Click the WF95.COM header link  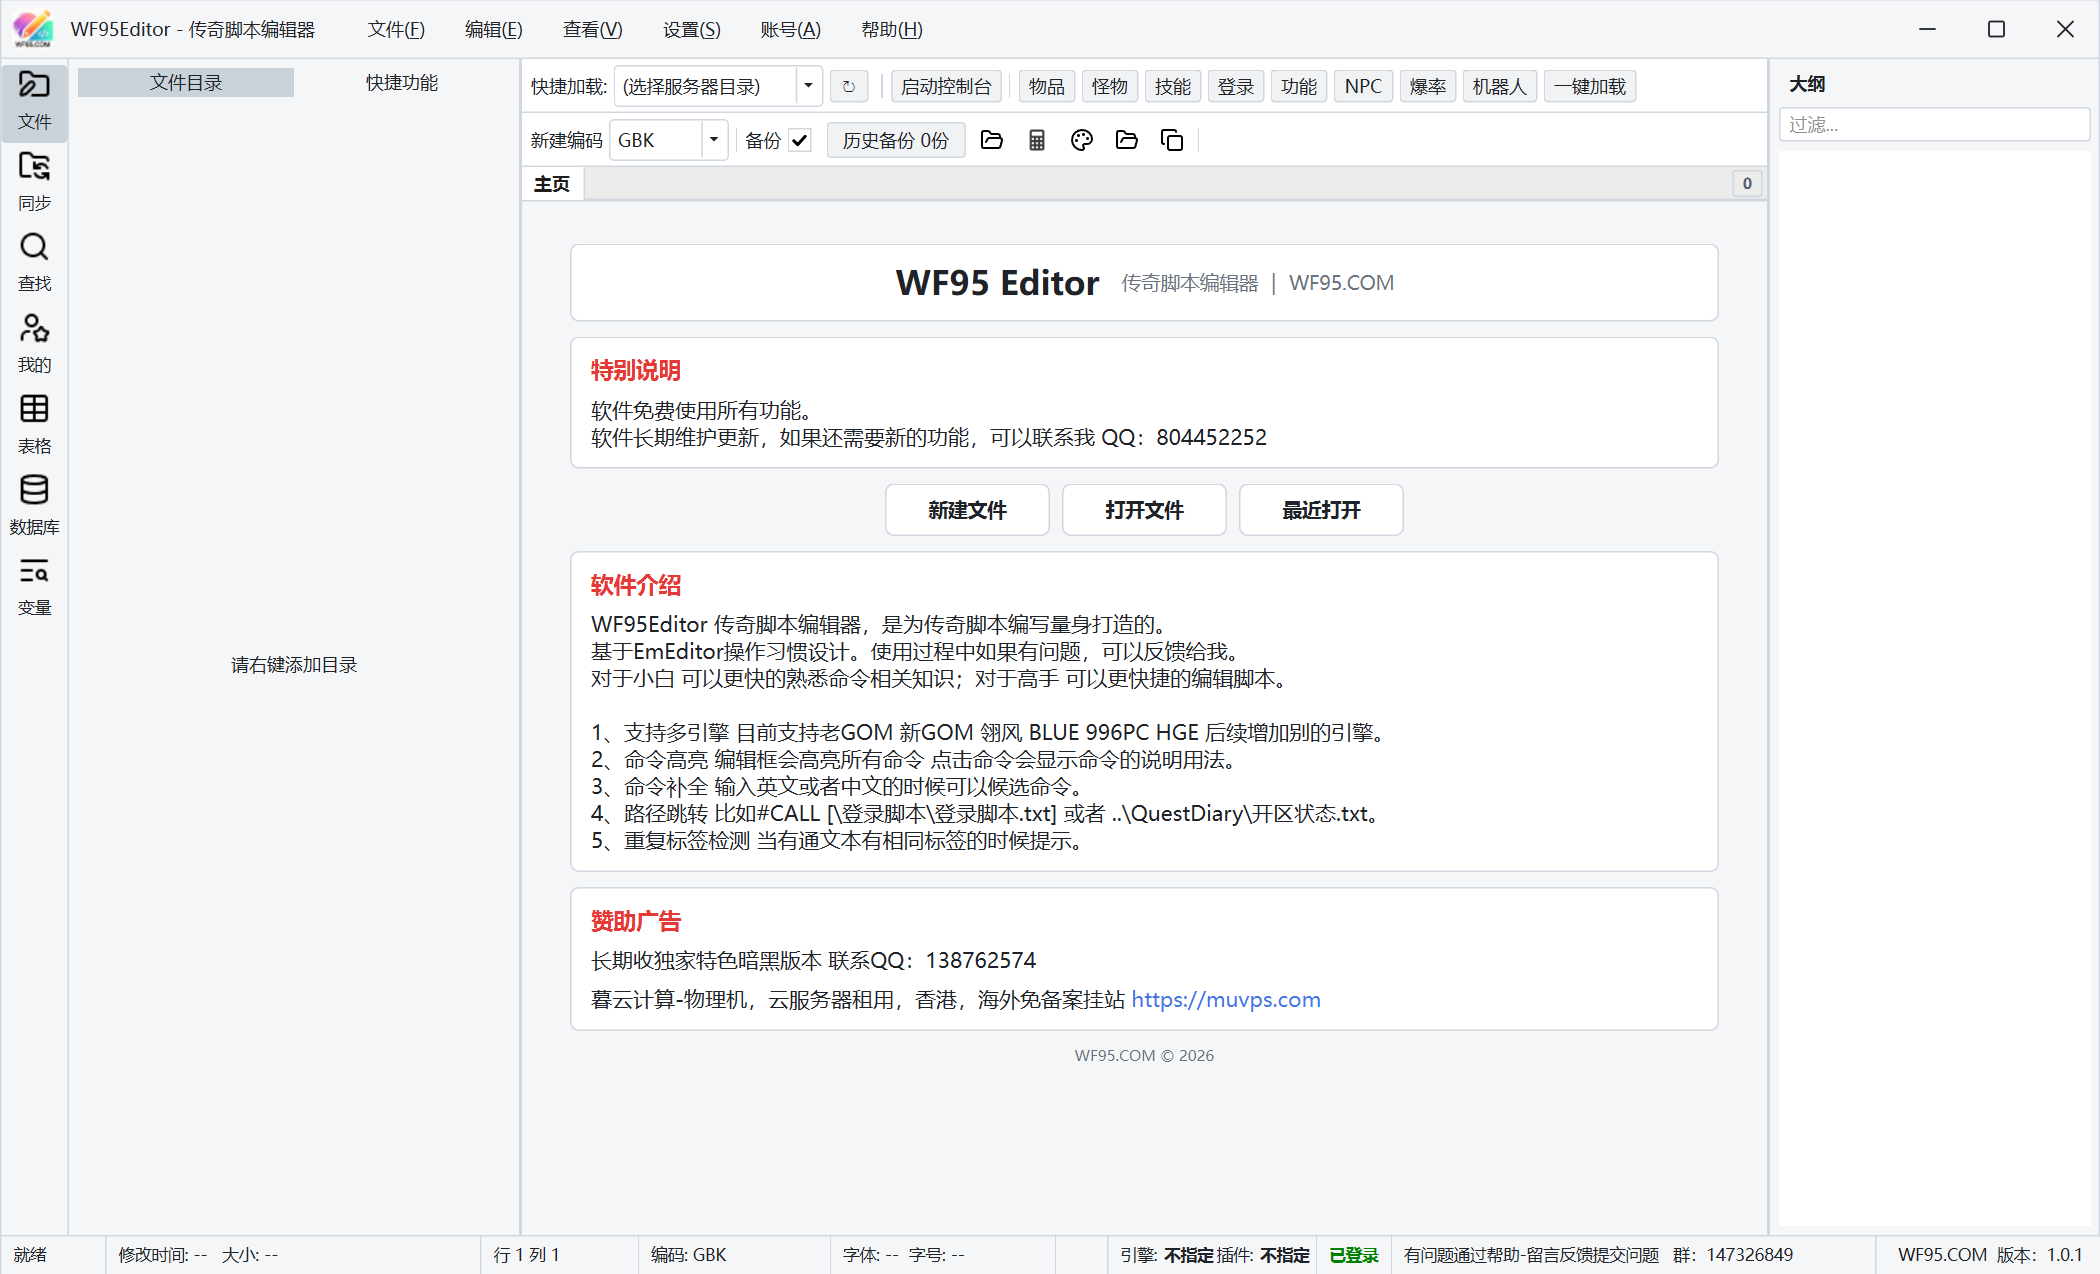(1341, 283)
